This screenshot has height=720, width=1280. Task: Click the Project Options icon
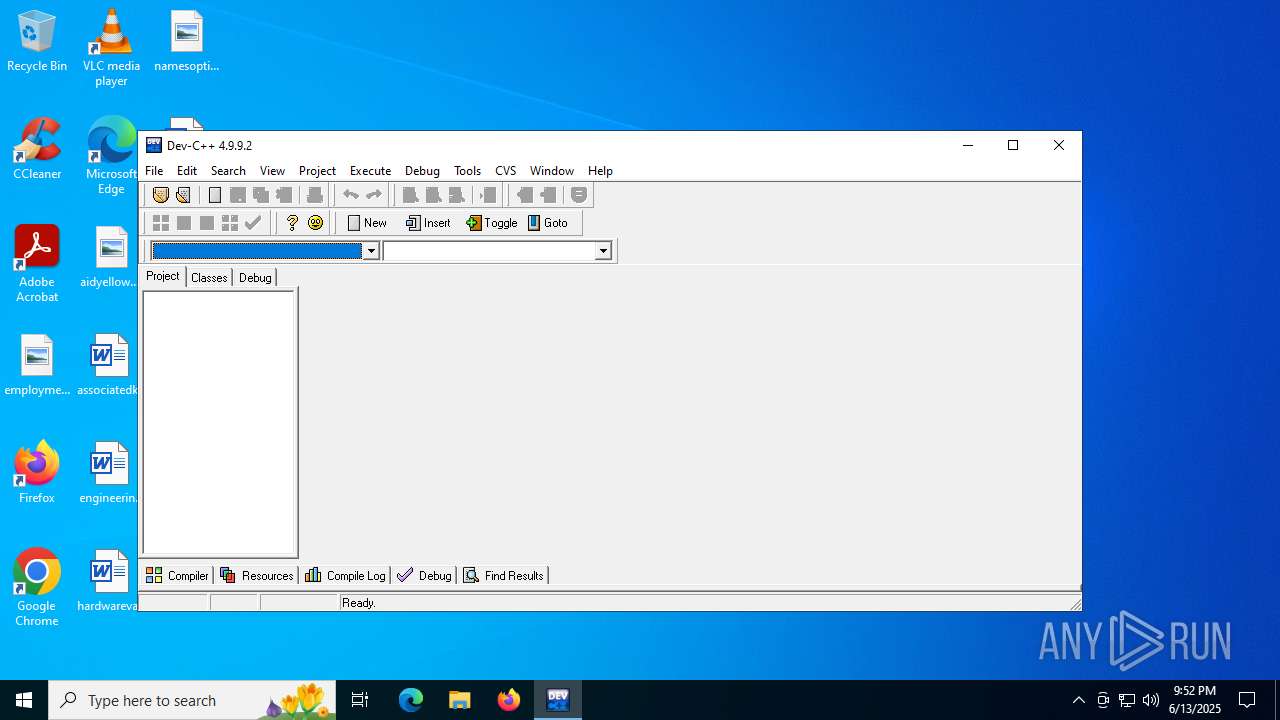pyautogui.click(x=579, y=195)
